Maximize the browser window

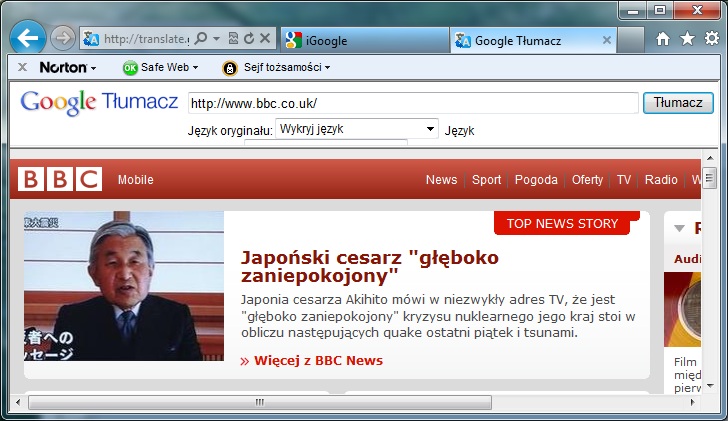click(x=660, y=10)
